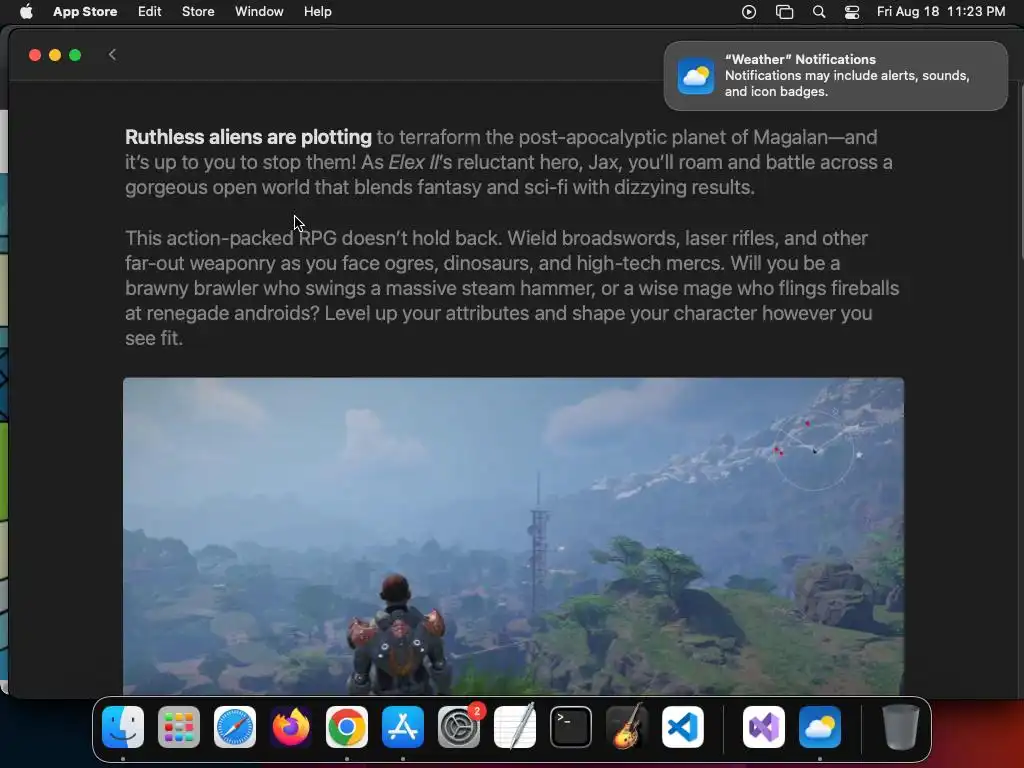1024x768 pixels.
Task: Open Visual Studio from the Dock
Action: 764,727
